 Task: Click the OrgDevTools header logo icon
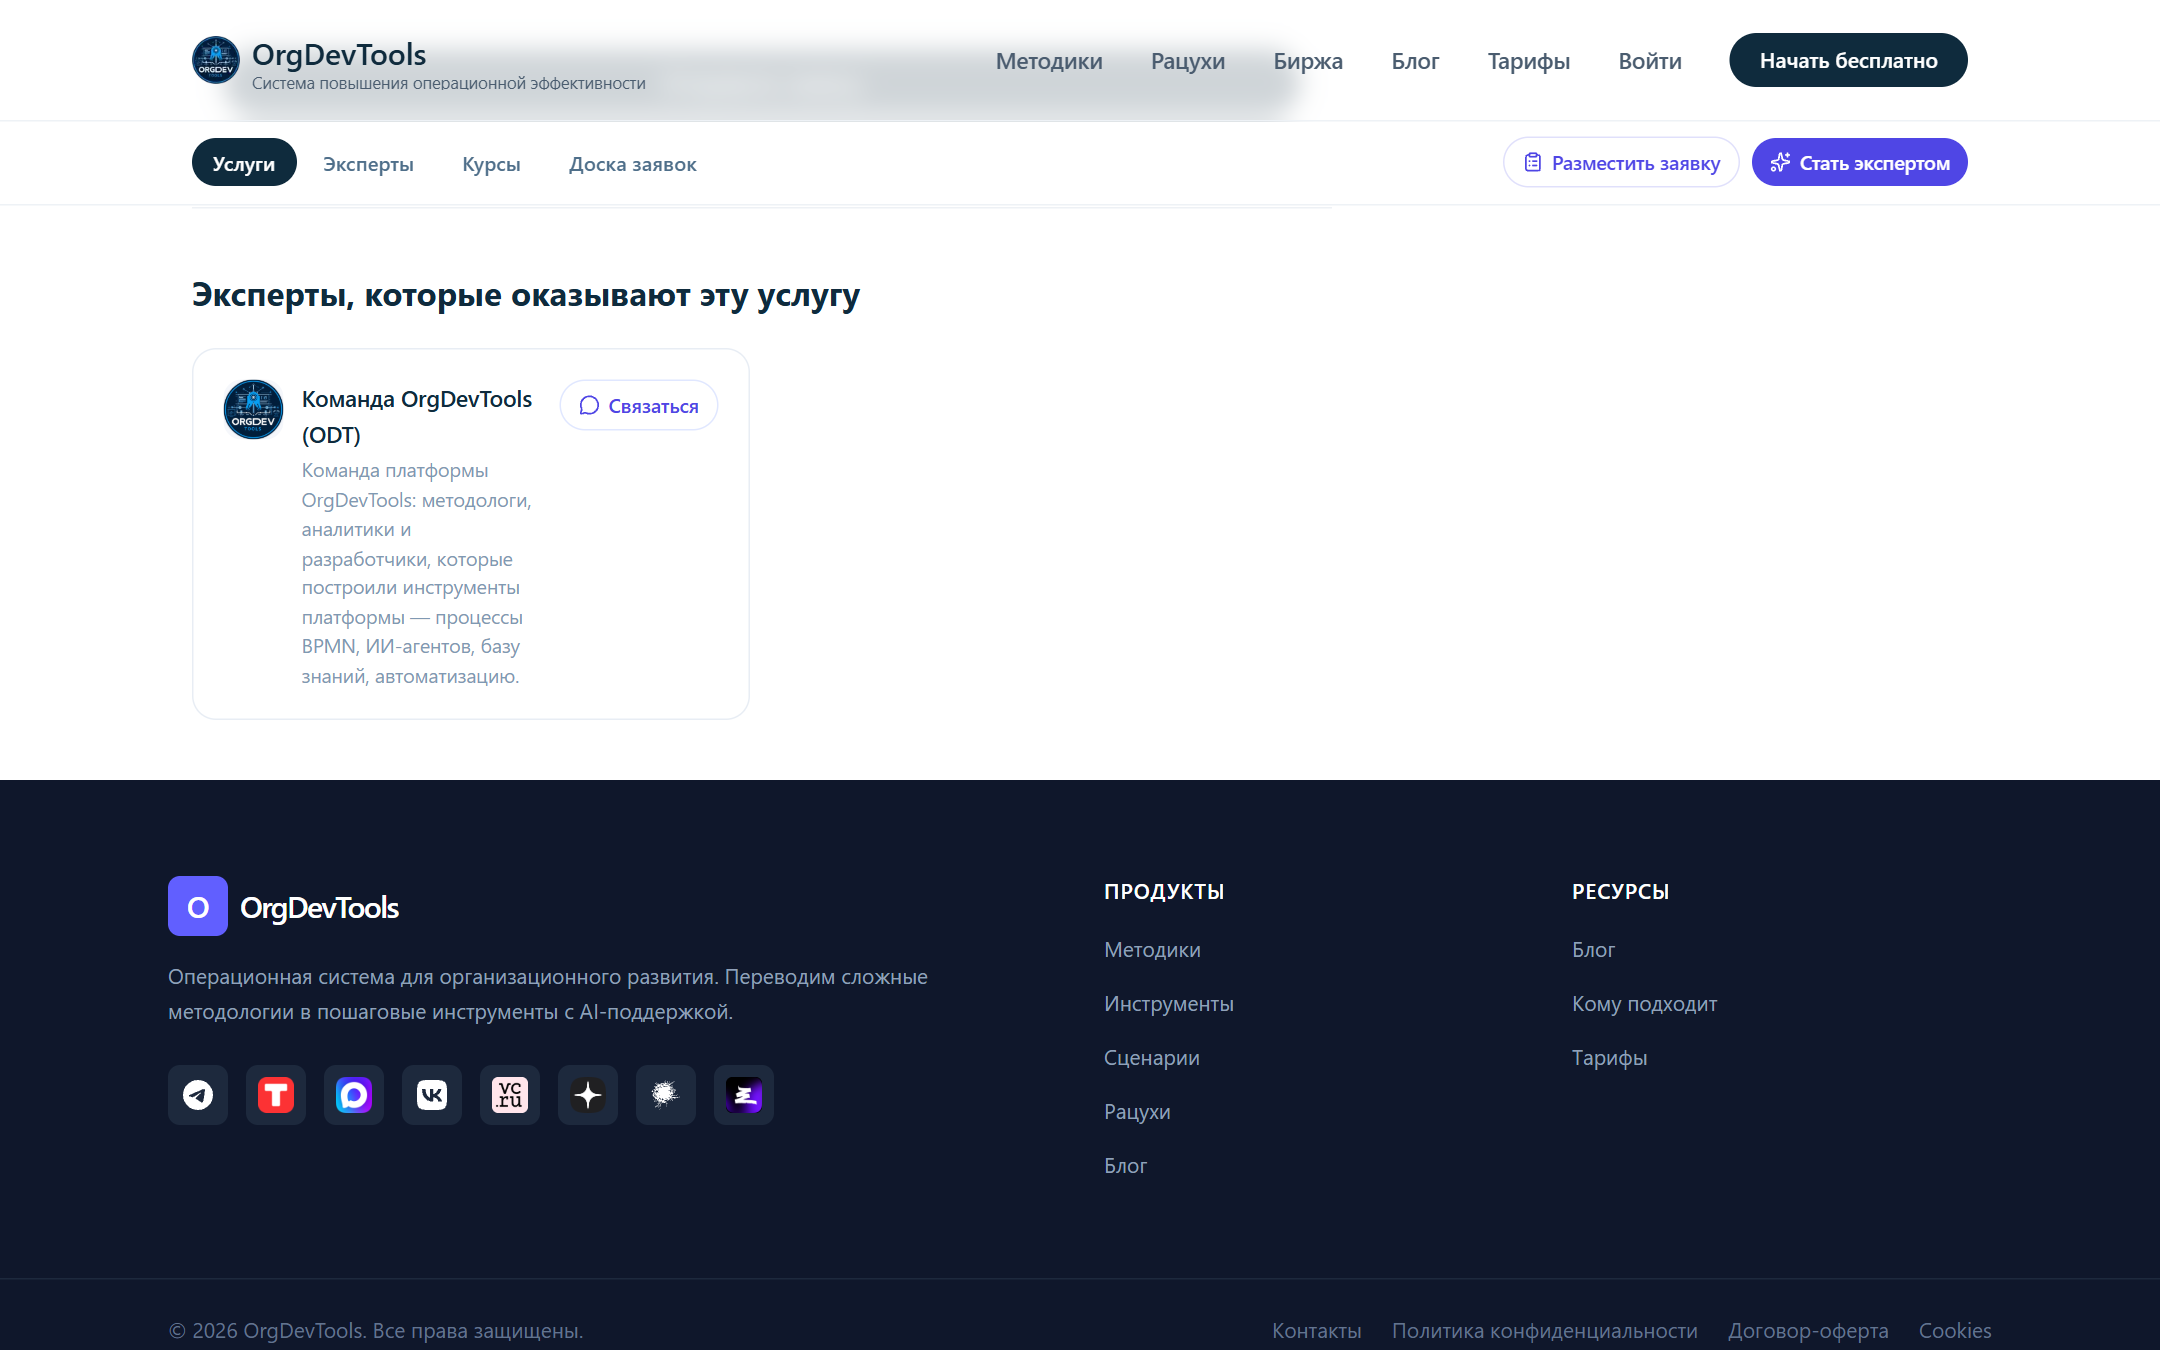point(216,60)
